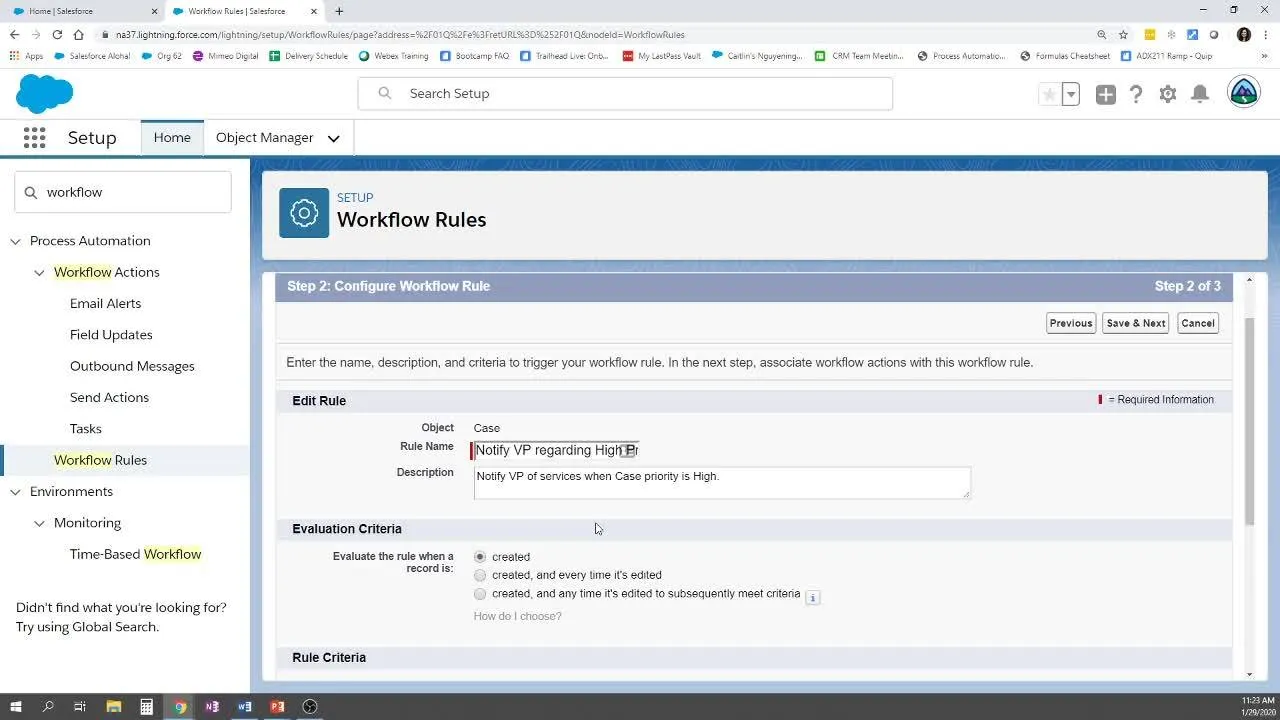This screenshot has width=1280, height=720.
Task: Open Outbound Messages in the sidebar
Action: point(132,366)
